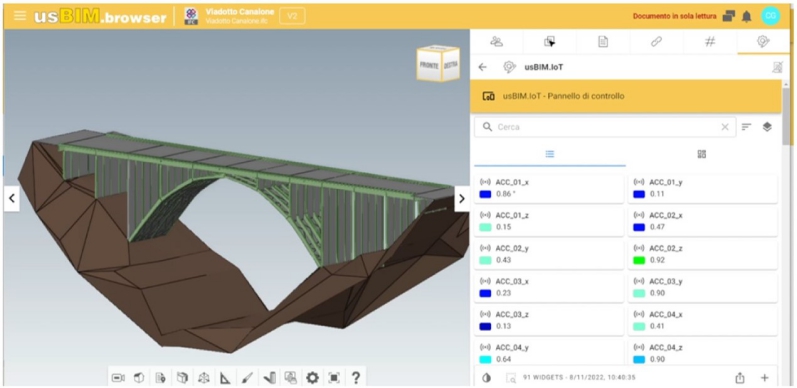
Task: Open the layers icon next to search
Action: (767, 127)
